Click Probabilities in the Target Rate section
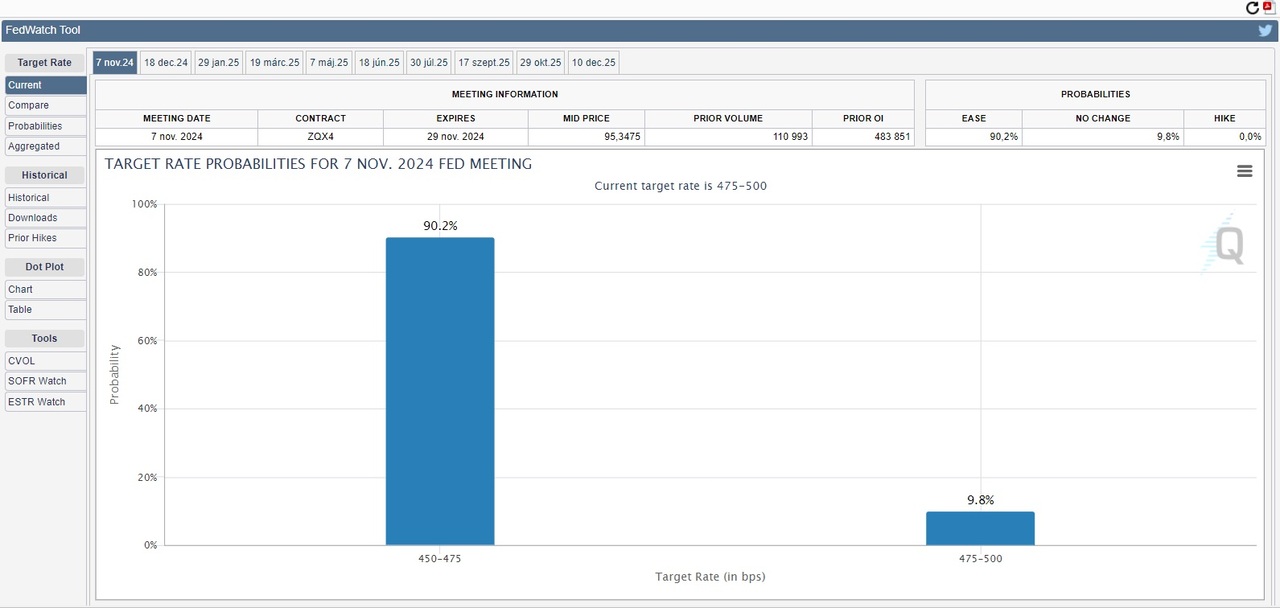This screenshot has width=1280, height=608. (35, 126)
